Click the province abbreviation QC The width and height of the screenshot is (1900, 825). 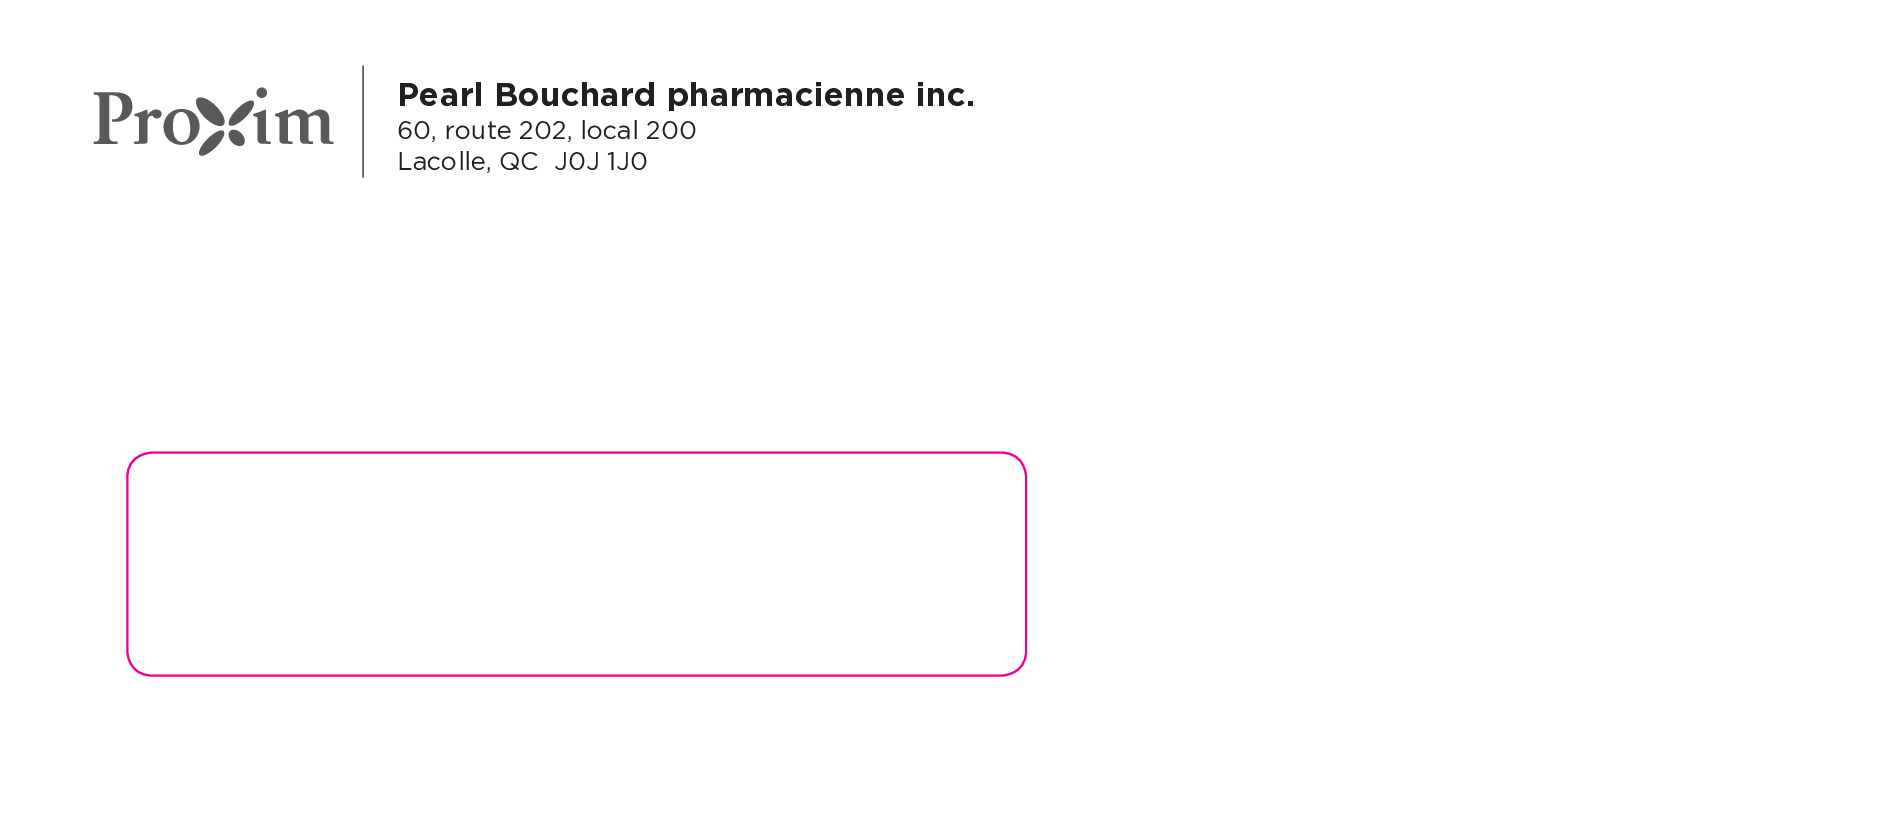tap(518, 162)
